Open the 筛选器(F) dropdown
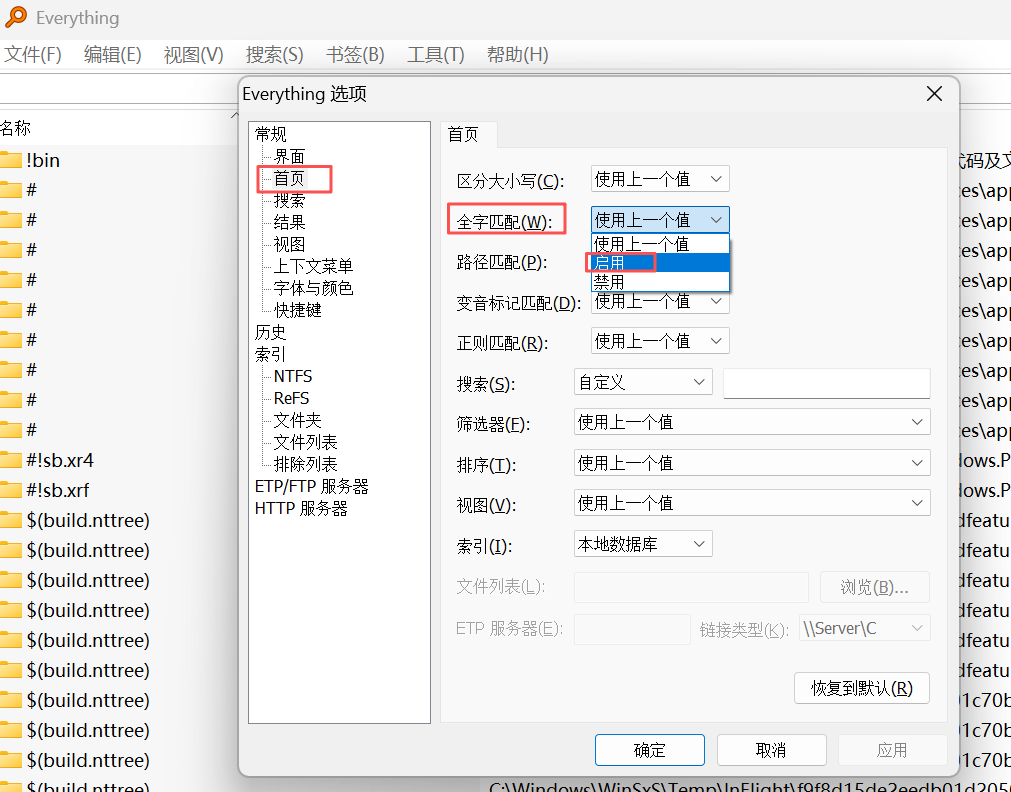 (752, 422)
